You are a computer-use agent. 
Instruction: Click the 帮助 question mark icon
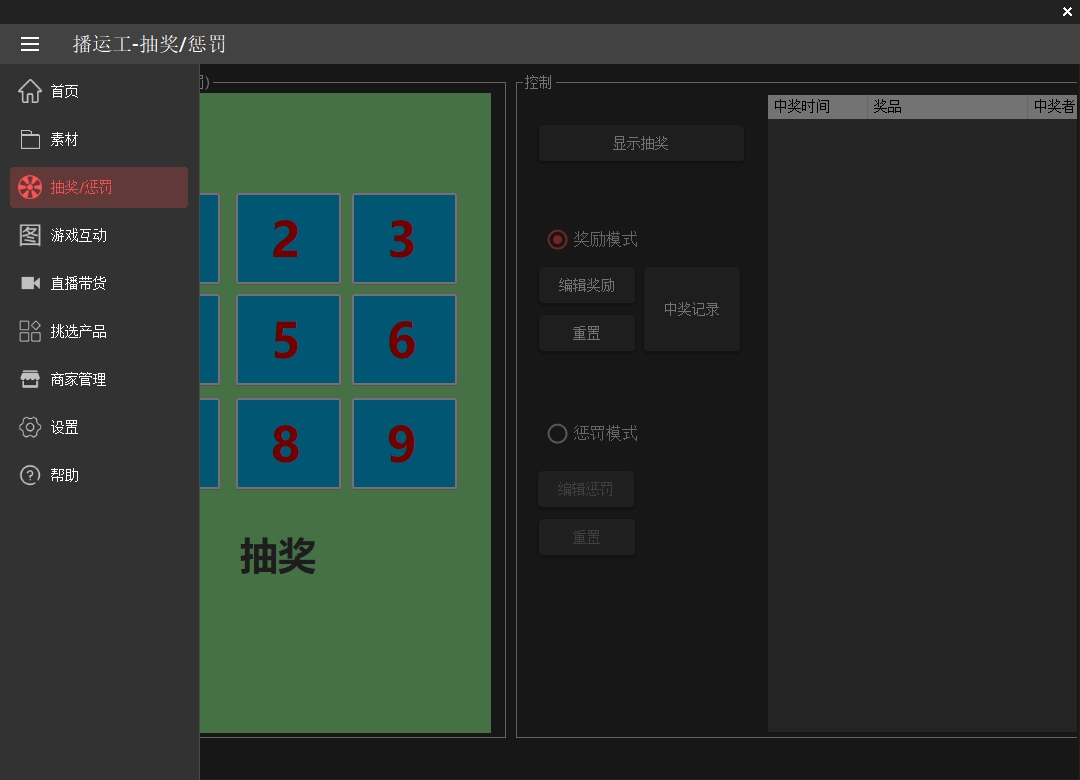(x=30, y=475)
